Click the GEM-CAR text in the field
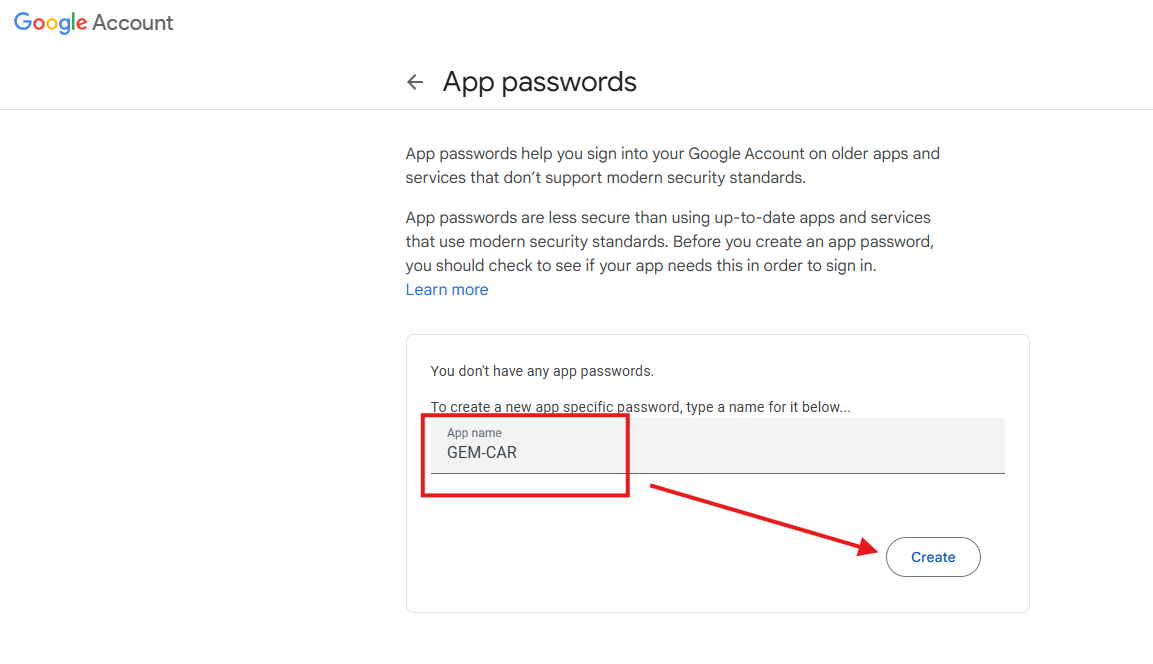Viewport: 1153px width, 664px height. pos(482,453)
